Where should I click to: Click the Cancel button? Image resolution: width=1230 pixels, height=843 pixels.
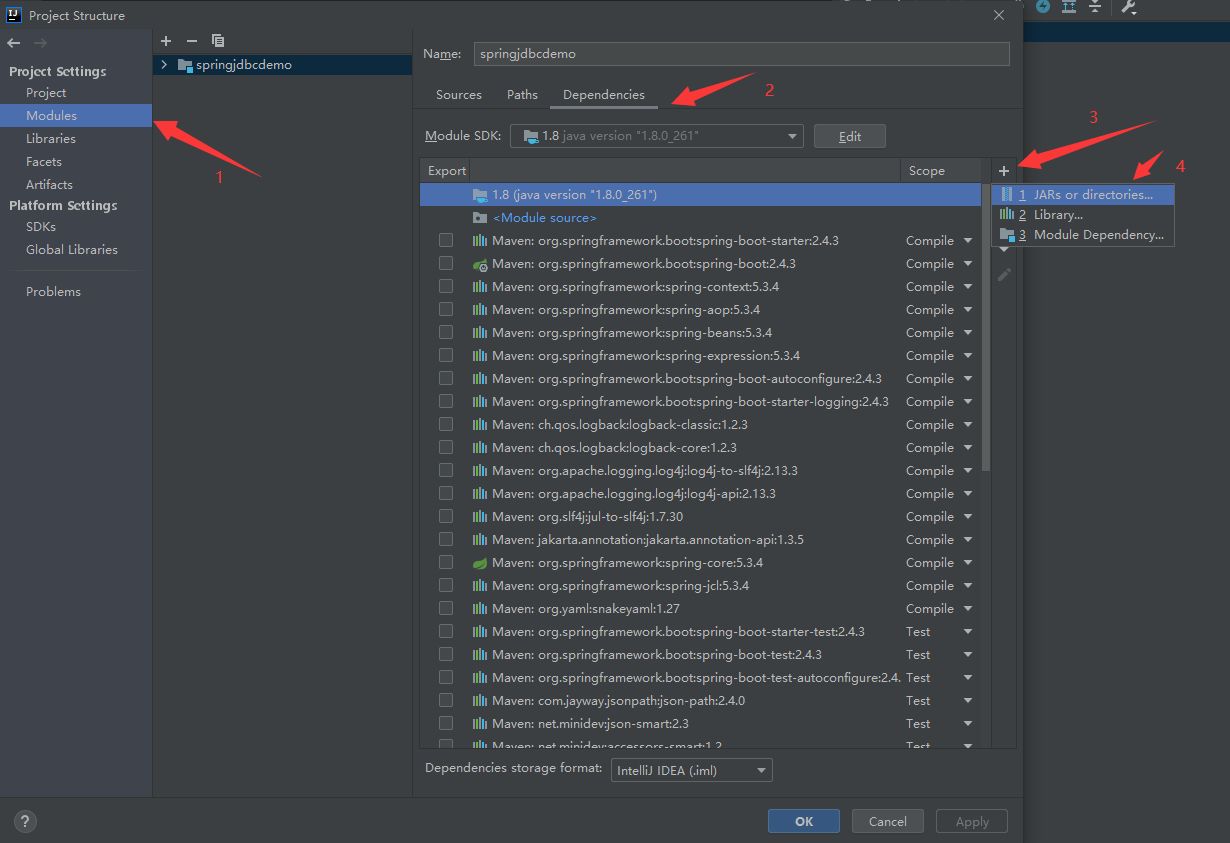tap(888, 822)
